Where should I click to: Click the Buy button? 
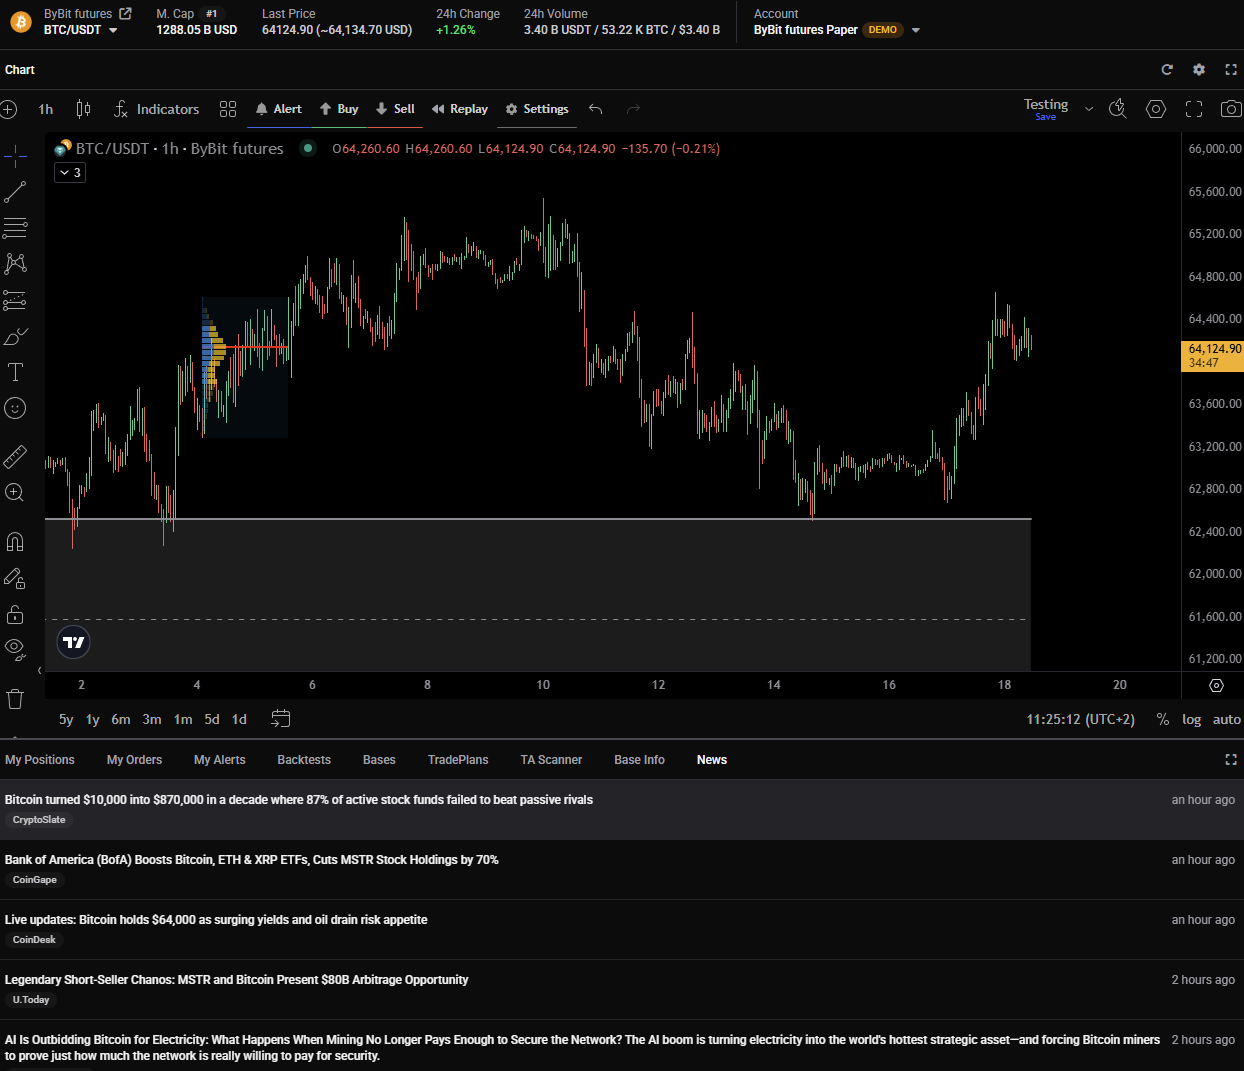339,109
